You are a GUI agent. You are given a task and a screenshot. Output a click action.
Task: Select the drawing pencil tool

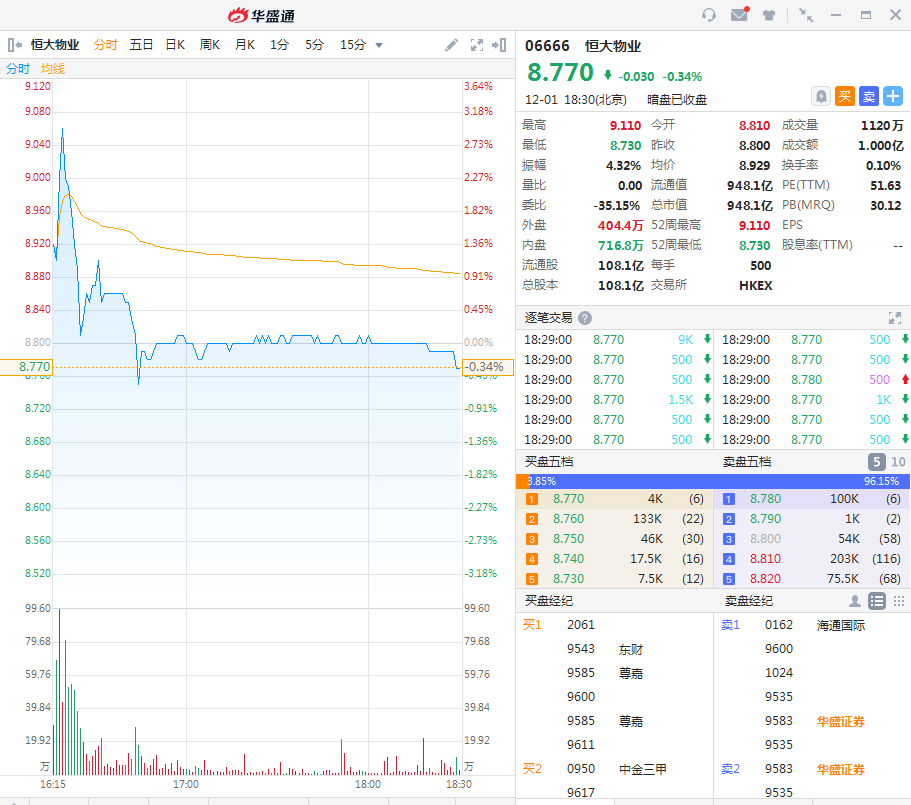pyautogui.click(x=451, y=45)
